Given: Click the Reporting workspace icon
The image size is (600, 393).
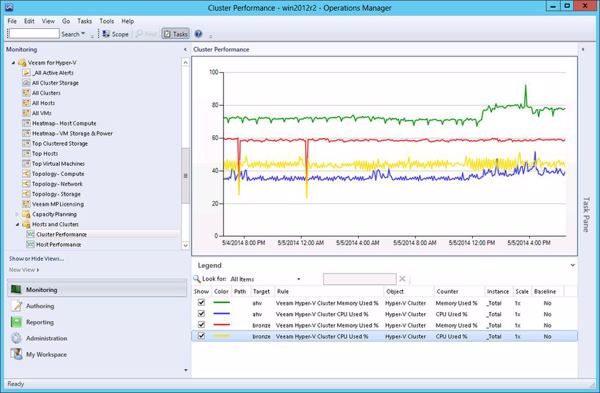Looking at the screenshot, I should [x=16, y=322].
